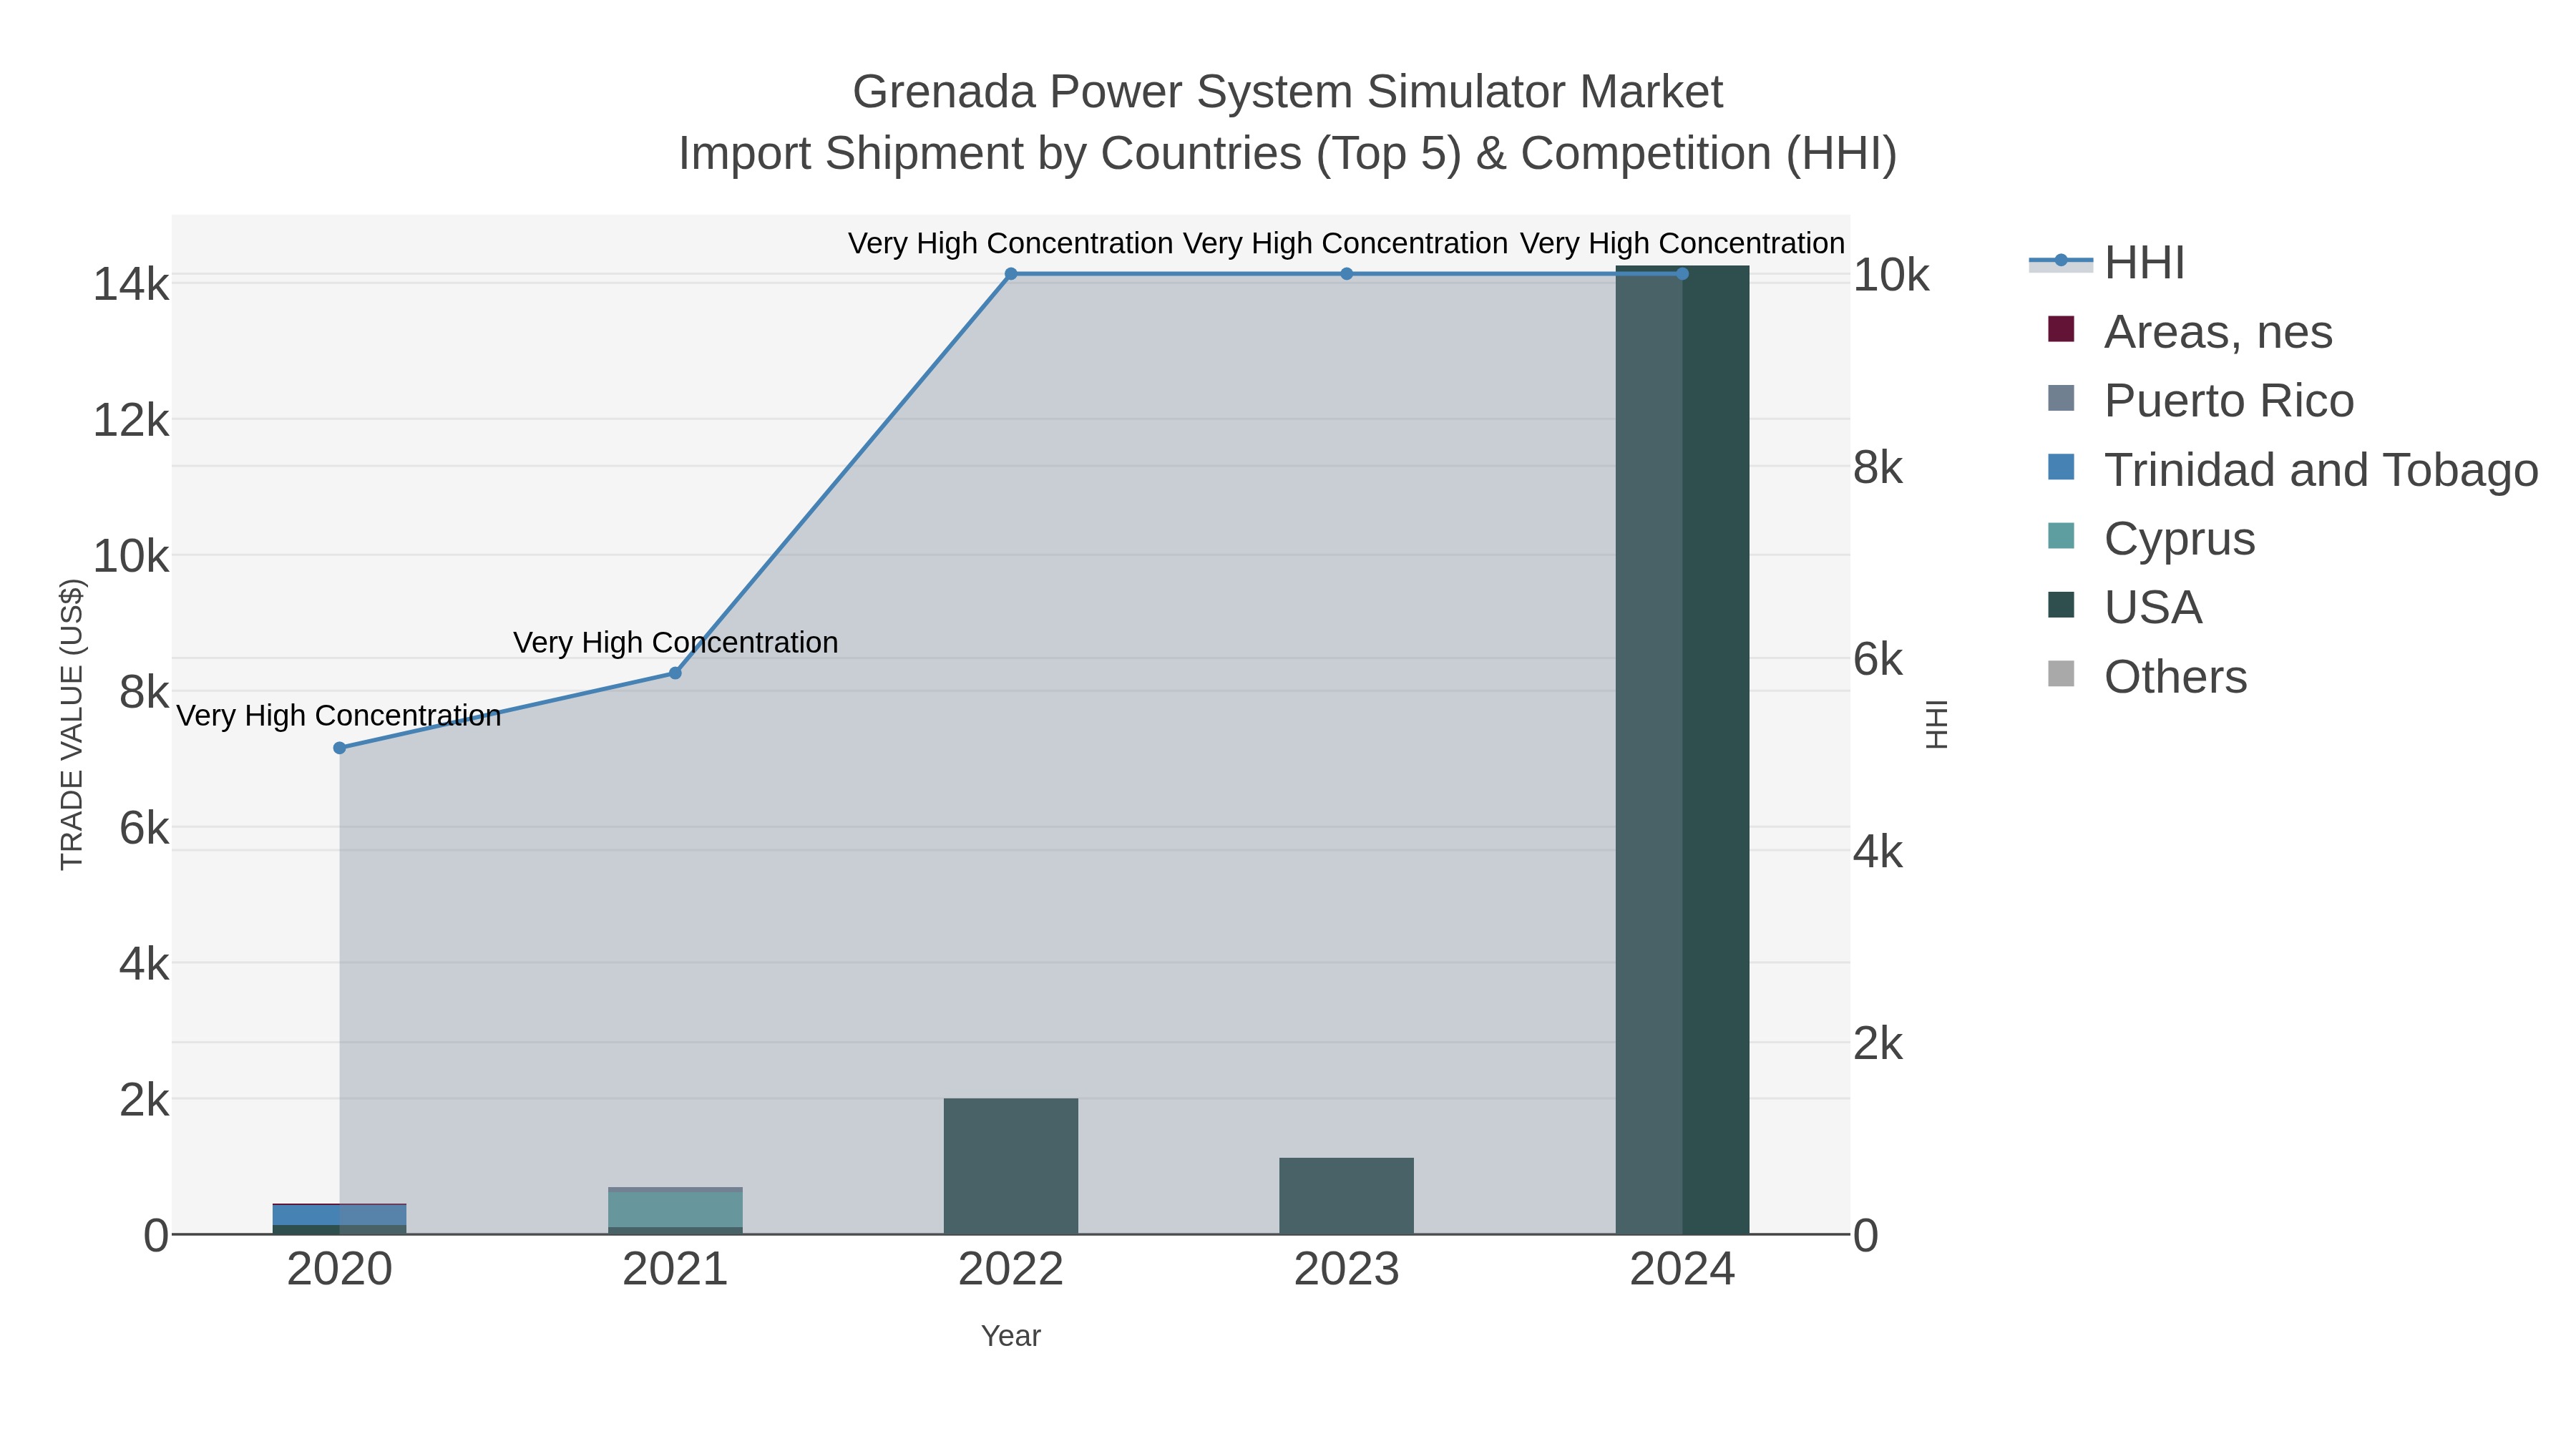Select the 2020 HHI data point

coord(339,748)
